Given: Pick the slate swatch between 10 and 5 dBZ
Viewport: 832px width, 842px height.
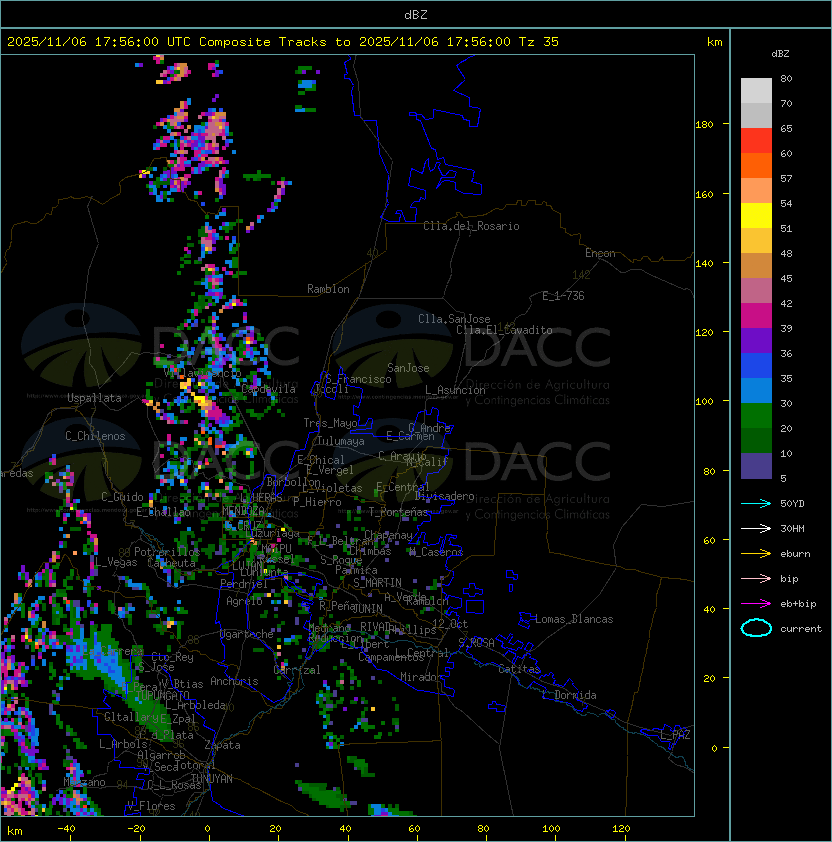Looking at the screenshot, I should pyautogui.click(x=756, y=466).
